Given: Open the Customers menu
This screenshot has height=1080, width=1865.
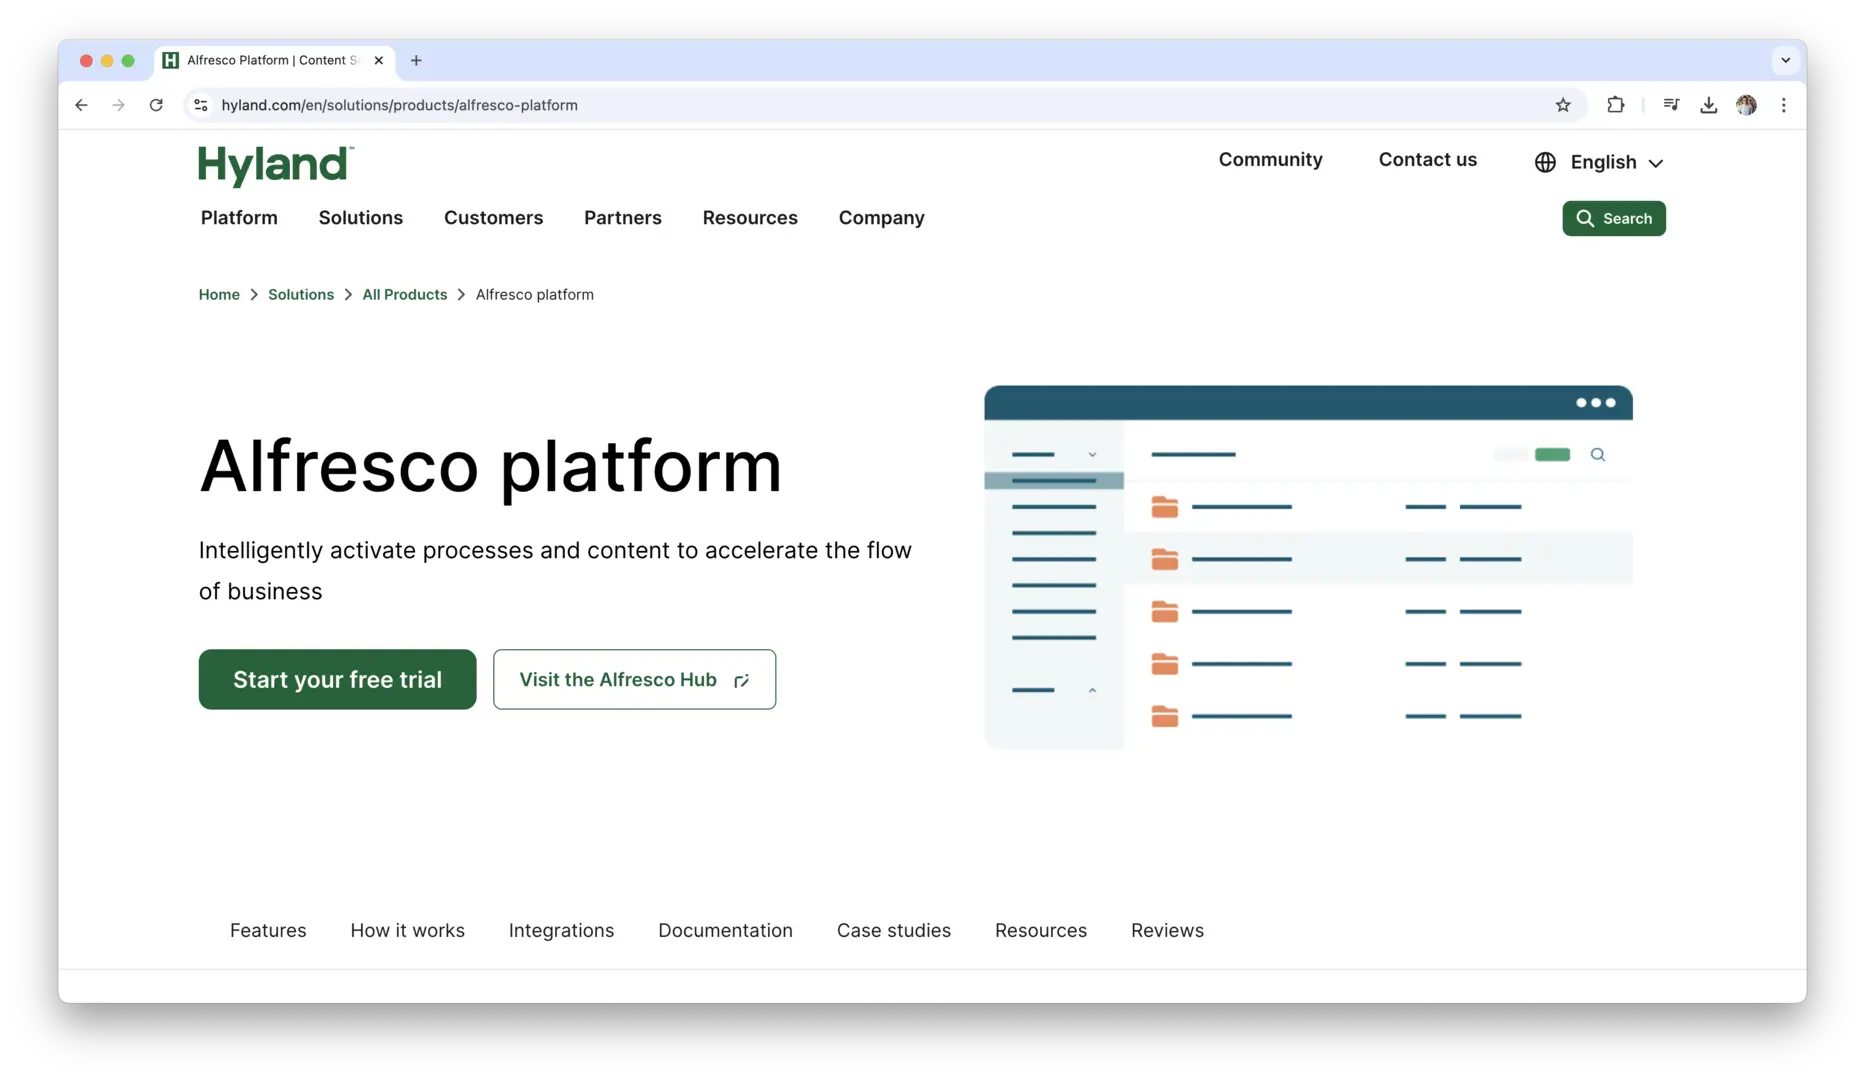Looking at the screenshot, I should coord(493,218).
